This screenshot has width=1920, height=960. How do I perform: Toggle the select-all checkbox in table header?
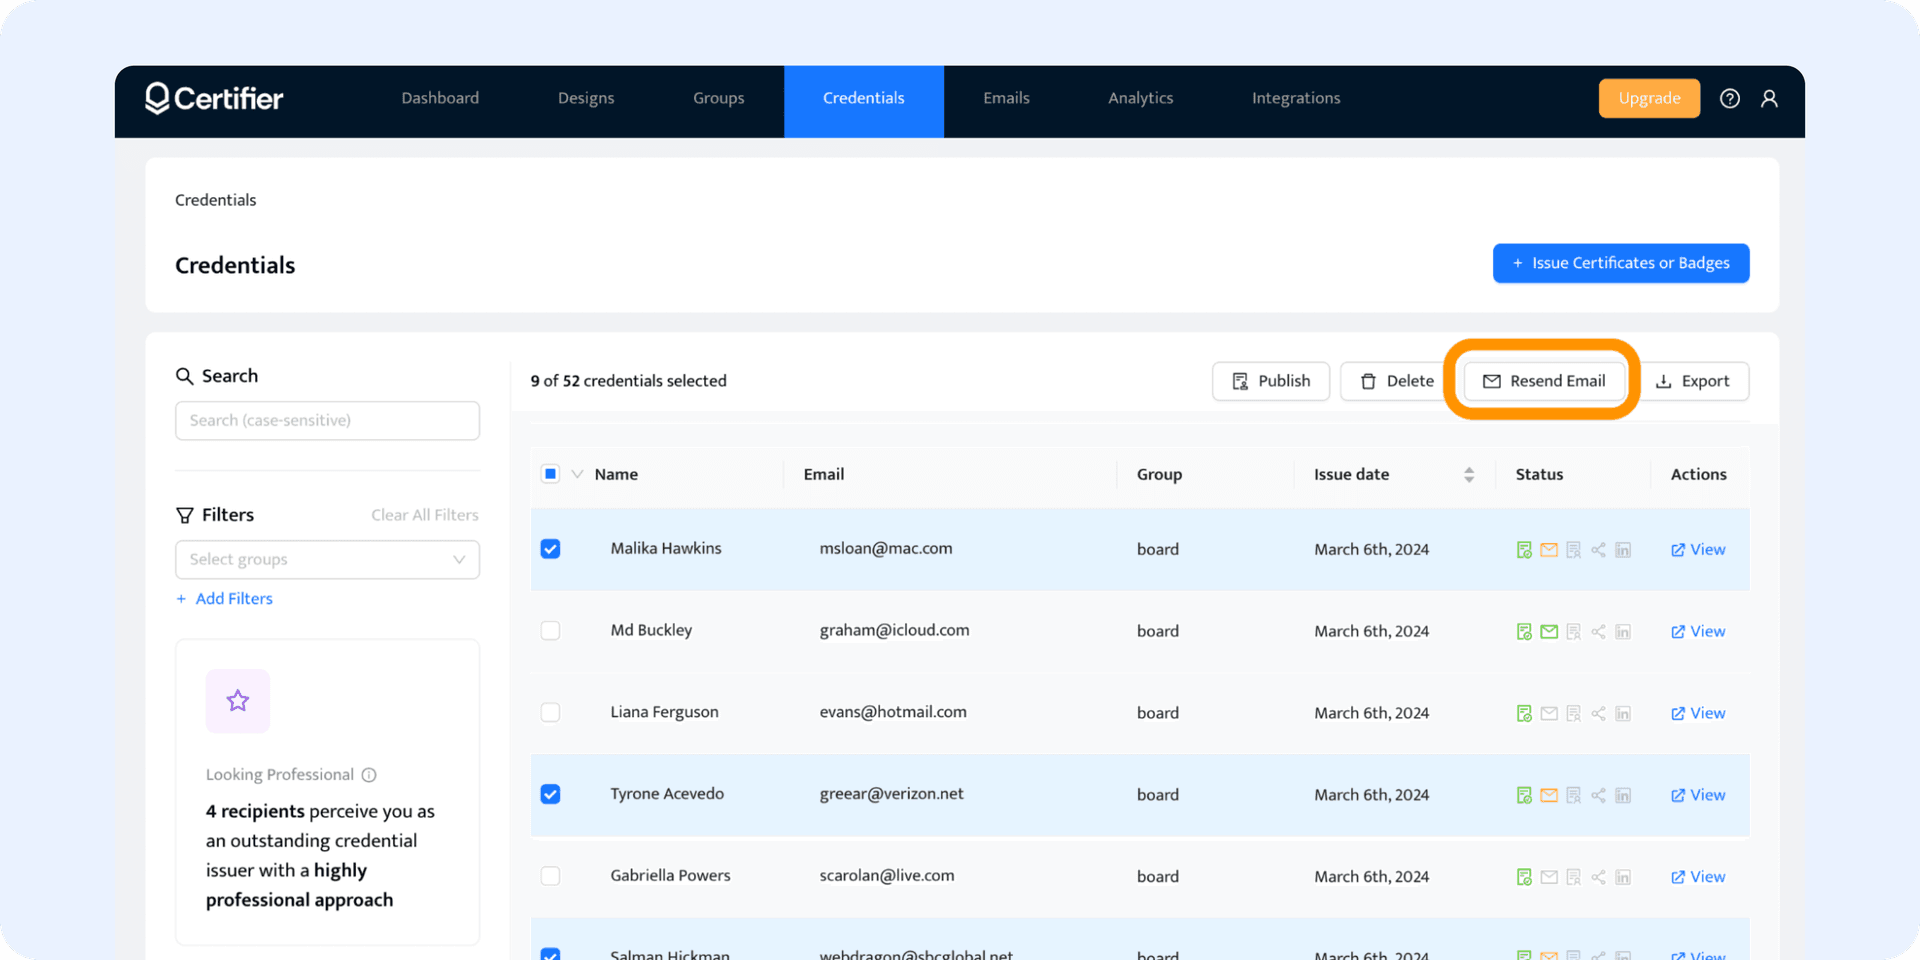tap(550, 474)
